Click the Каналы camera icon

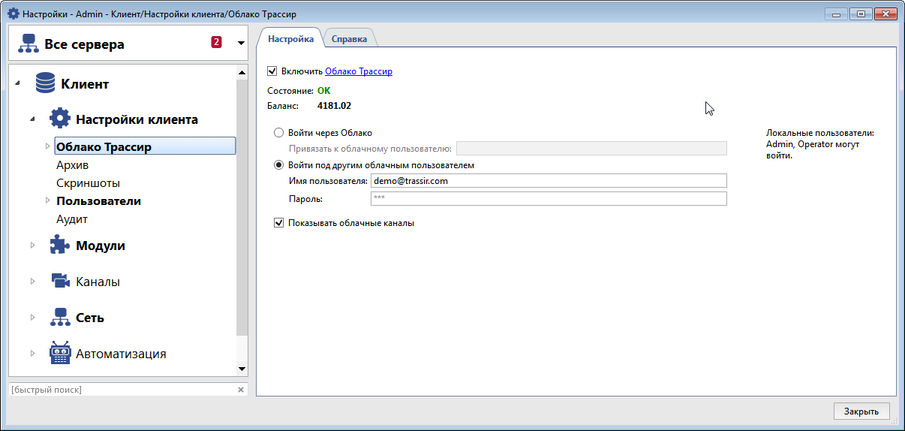(60, 282)
